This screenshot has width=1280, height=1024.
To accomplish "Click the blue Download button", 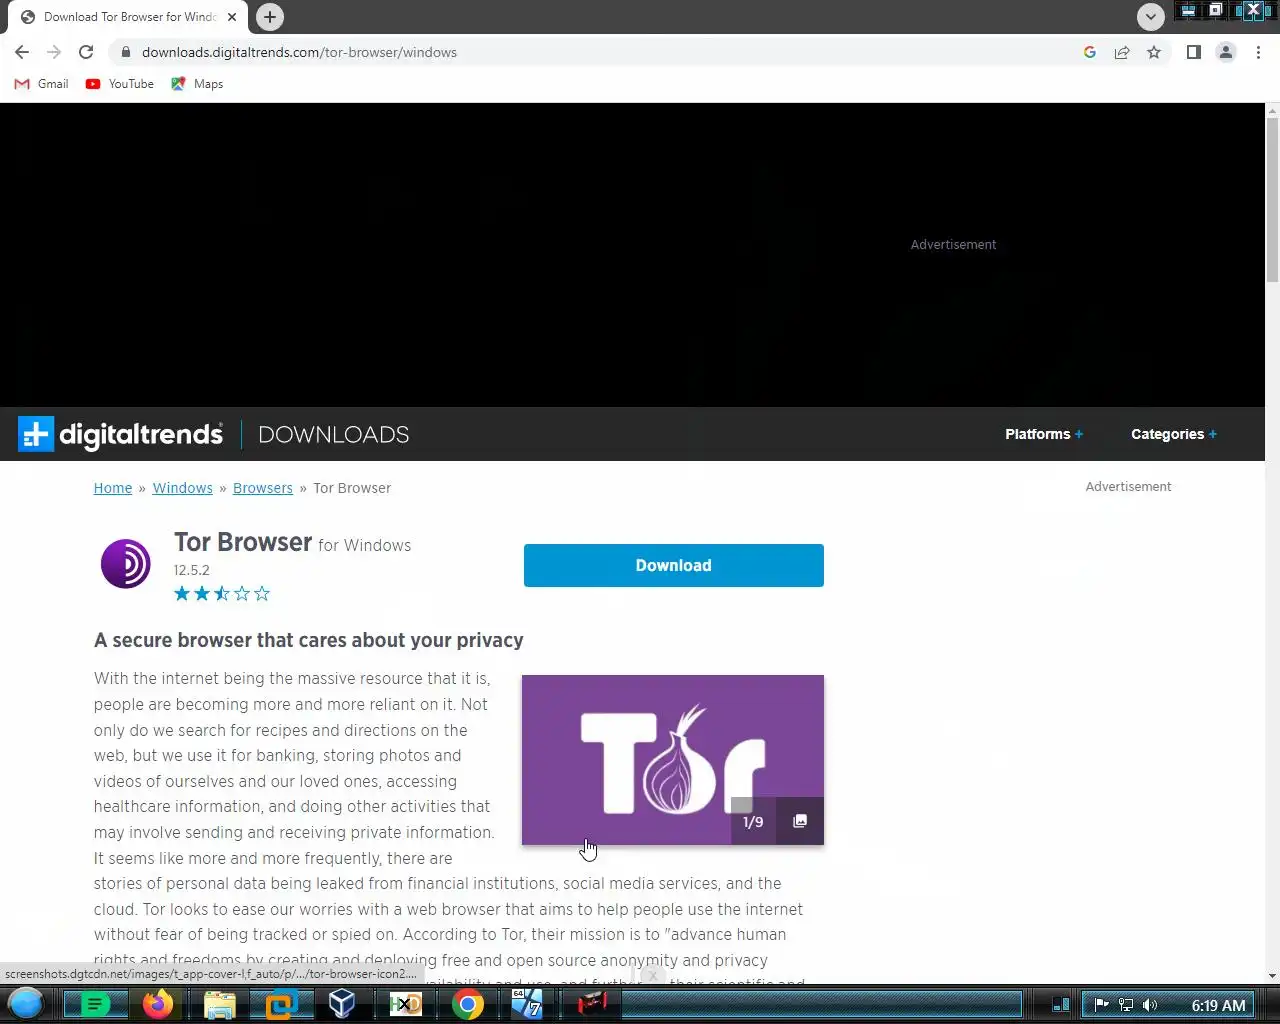I will coord(674,565).
